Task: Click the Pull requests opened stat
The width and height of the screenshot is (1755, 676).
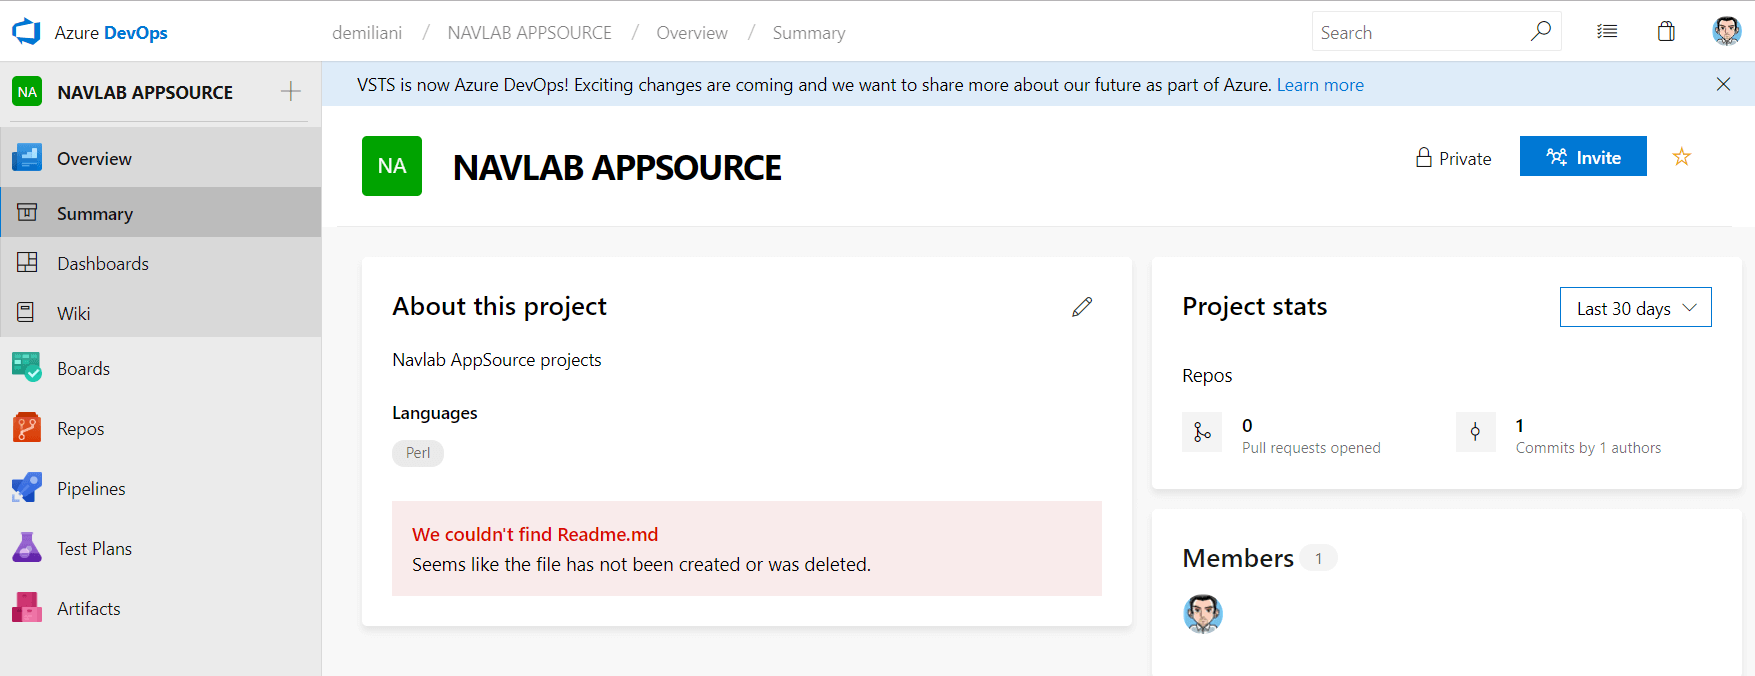Action: 1311,436
